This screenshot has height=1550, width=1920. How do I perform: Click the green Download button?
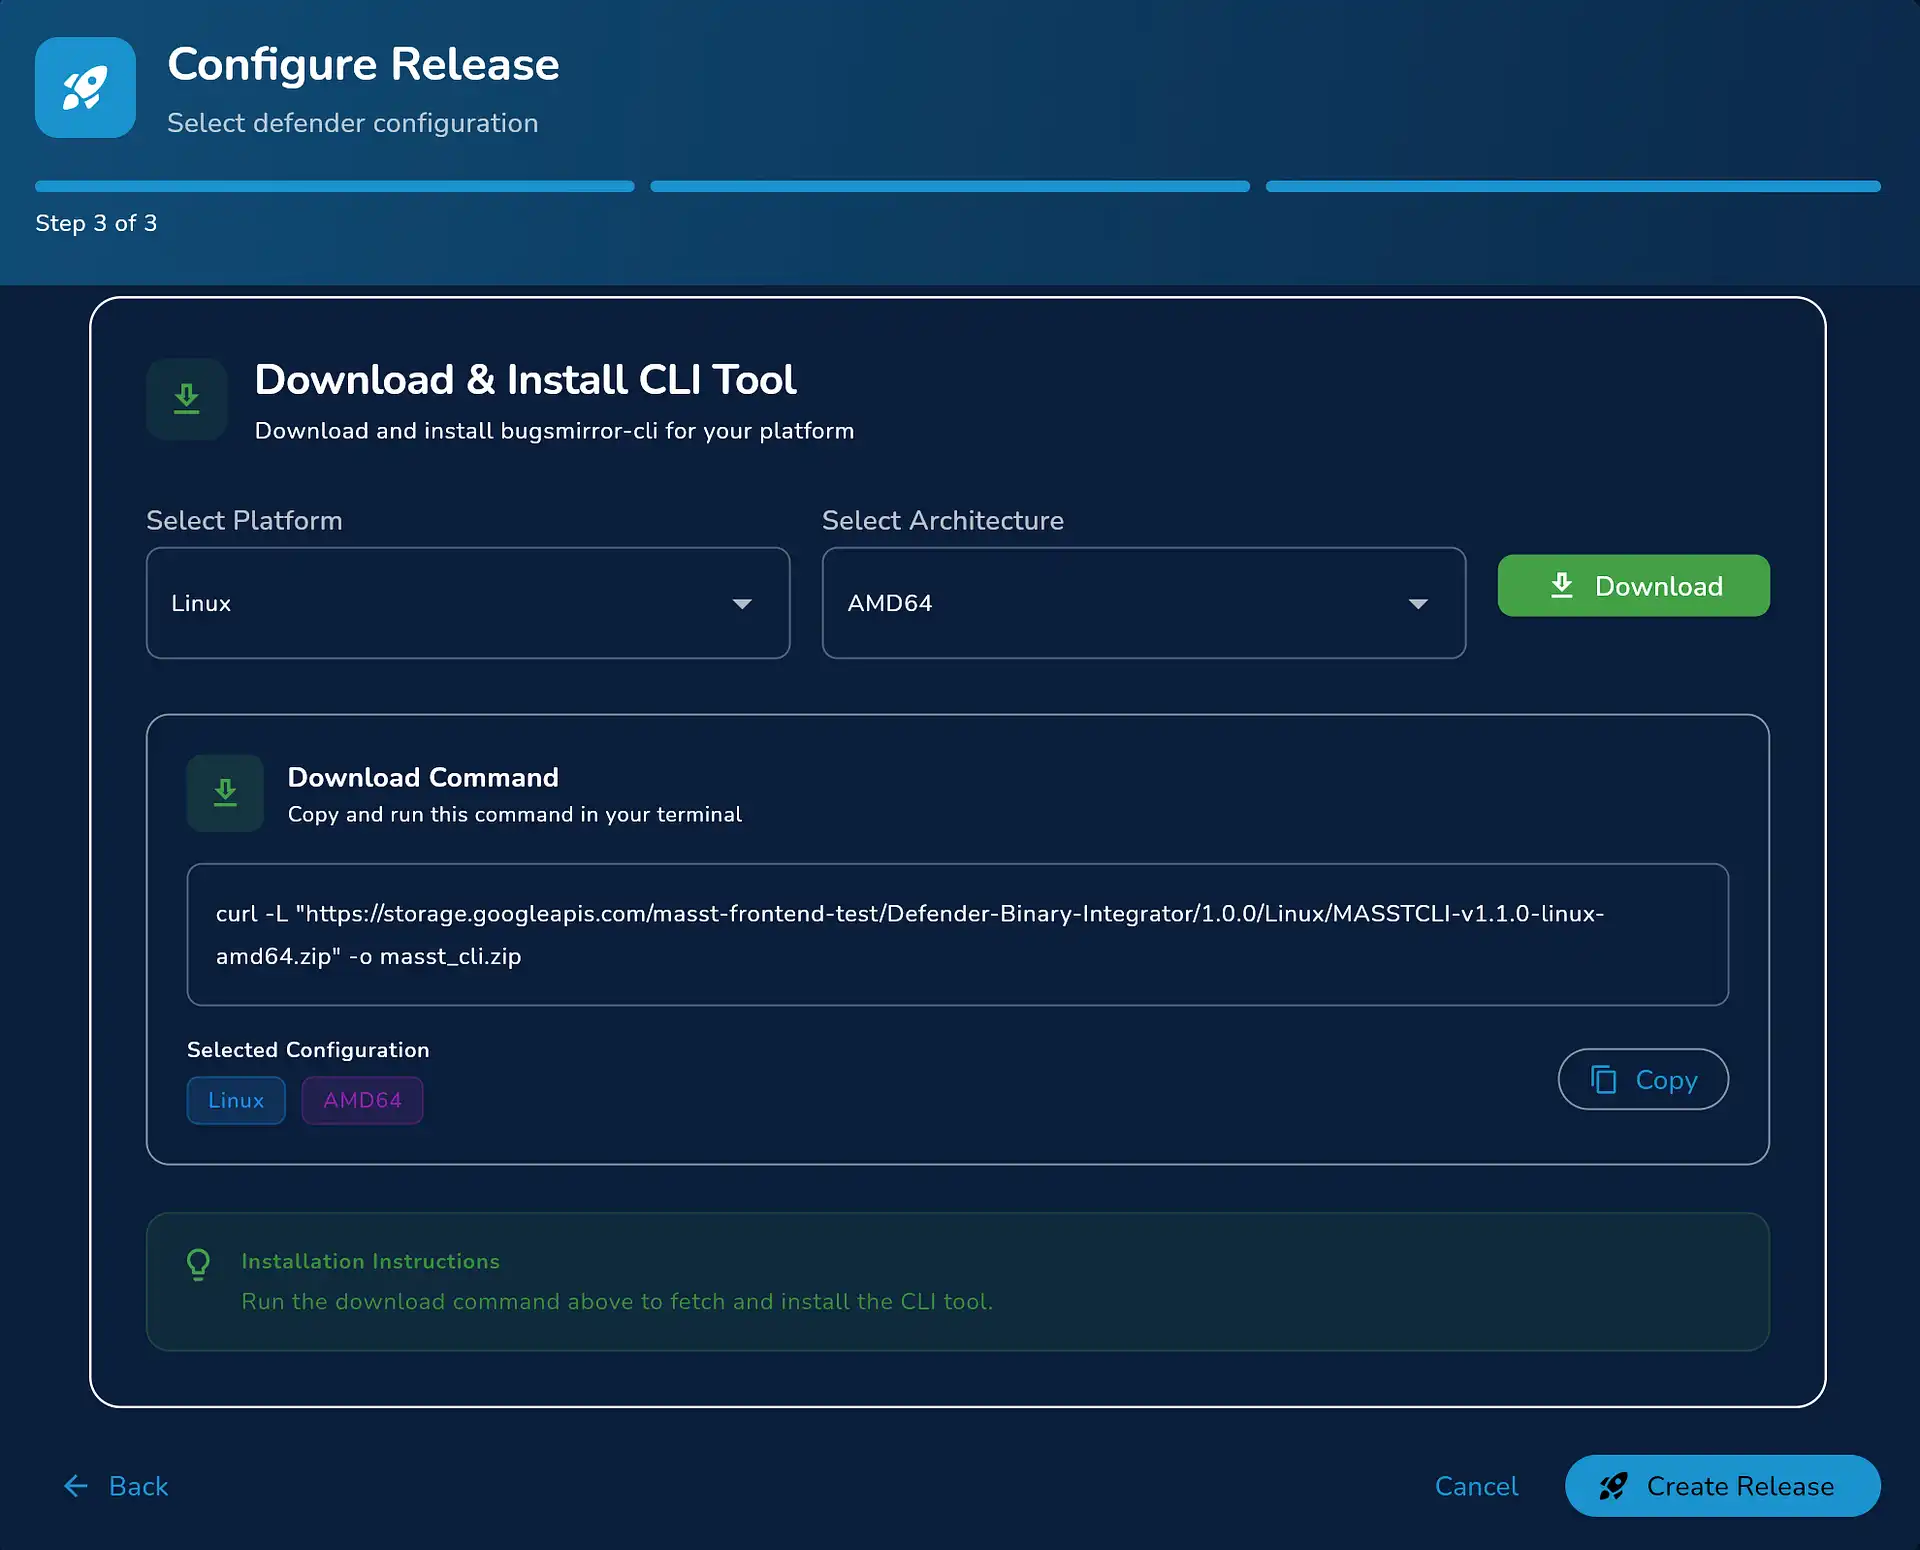tap(1634, 586)
